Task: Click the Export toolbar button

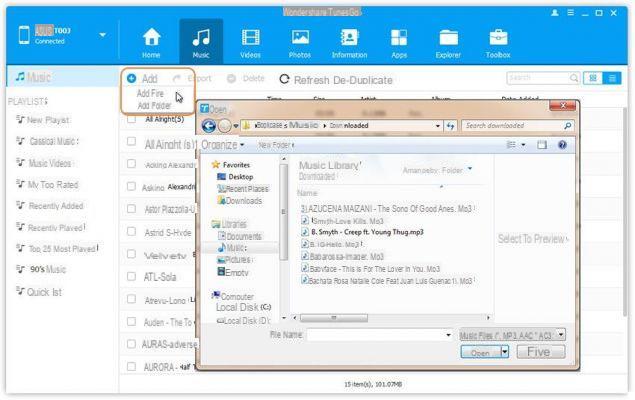Action: pos(192,79)
